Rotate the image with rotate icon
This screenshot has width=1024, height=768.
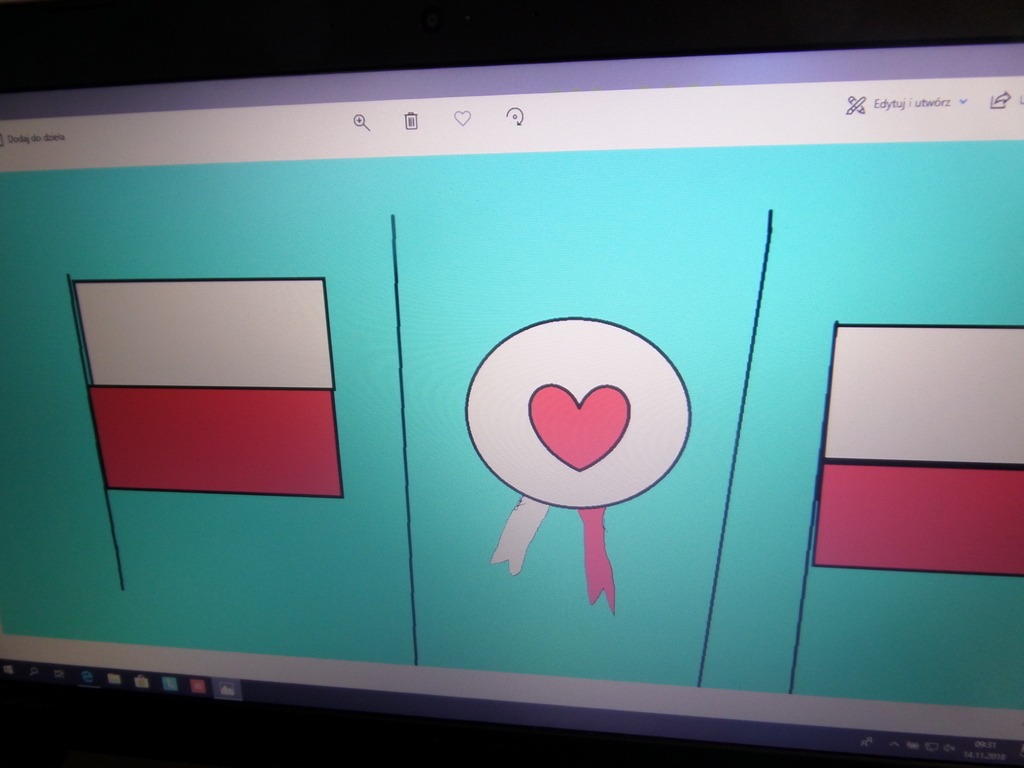(515, 117)
